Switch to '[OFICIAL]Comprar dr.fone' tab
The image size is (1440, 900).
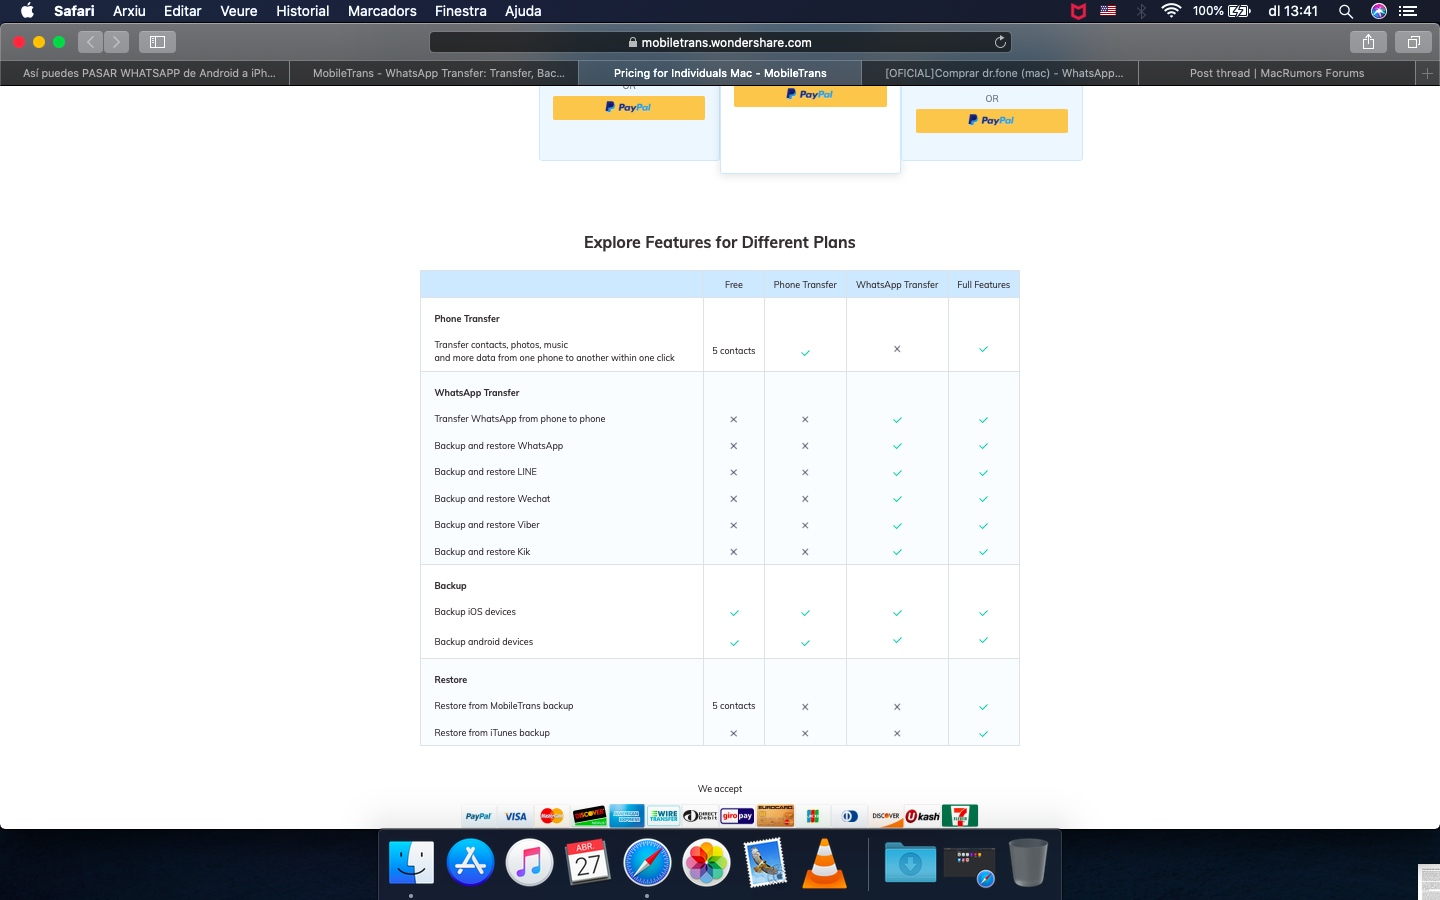pyautogui.click(x=1001, y=73)
